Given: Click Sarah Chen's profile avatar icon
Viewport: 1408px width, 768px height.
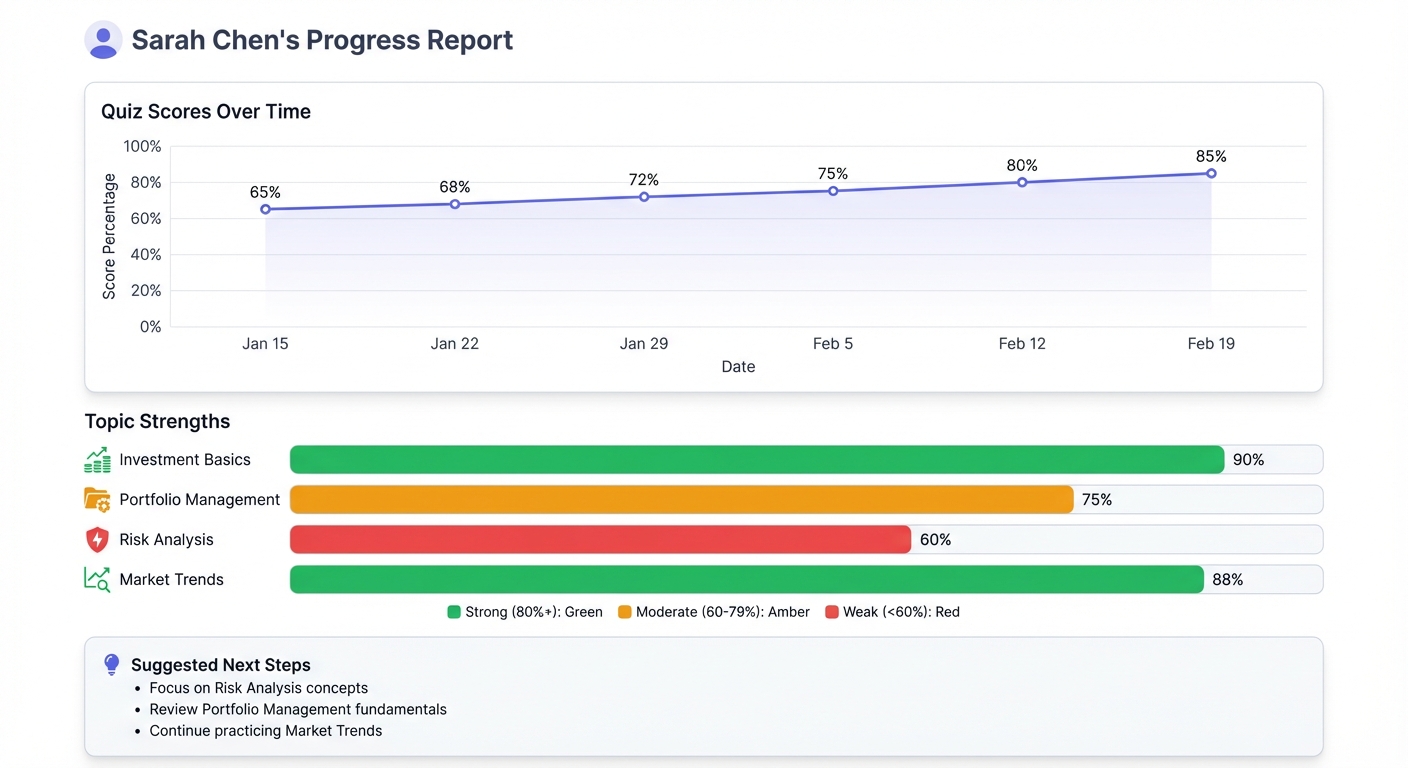Looking at the screenshot, I should coord(103,41).
